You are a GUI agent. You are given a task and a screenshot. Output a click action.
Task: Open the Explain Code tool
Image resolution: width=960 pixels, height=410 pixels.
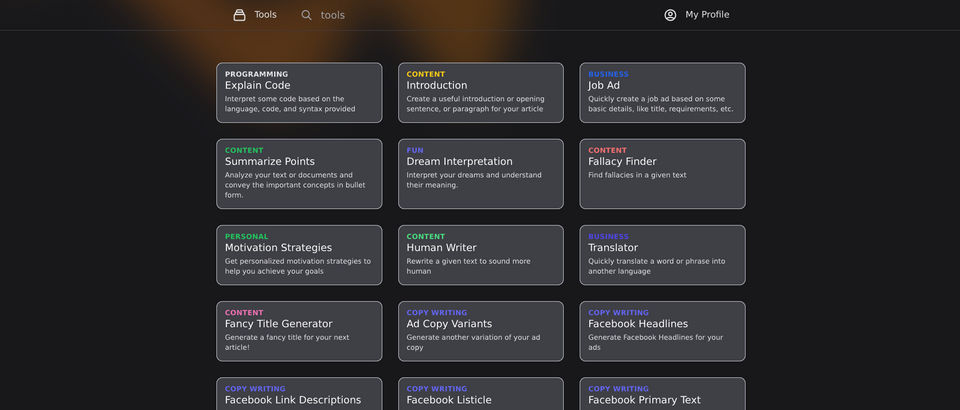coord(299,93)
